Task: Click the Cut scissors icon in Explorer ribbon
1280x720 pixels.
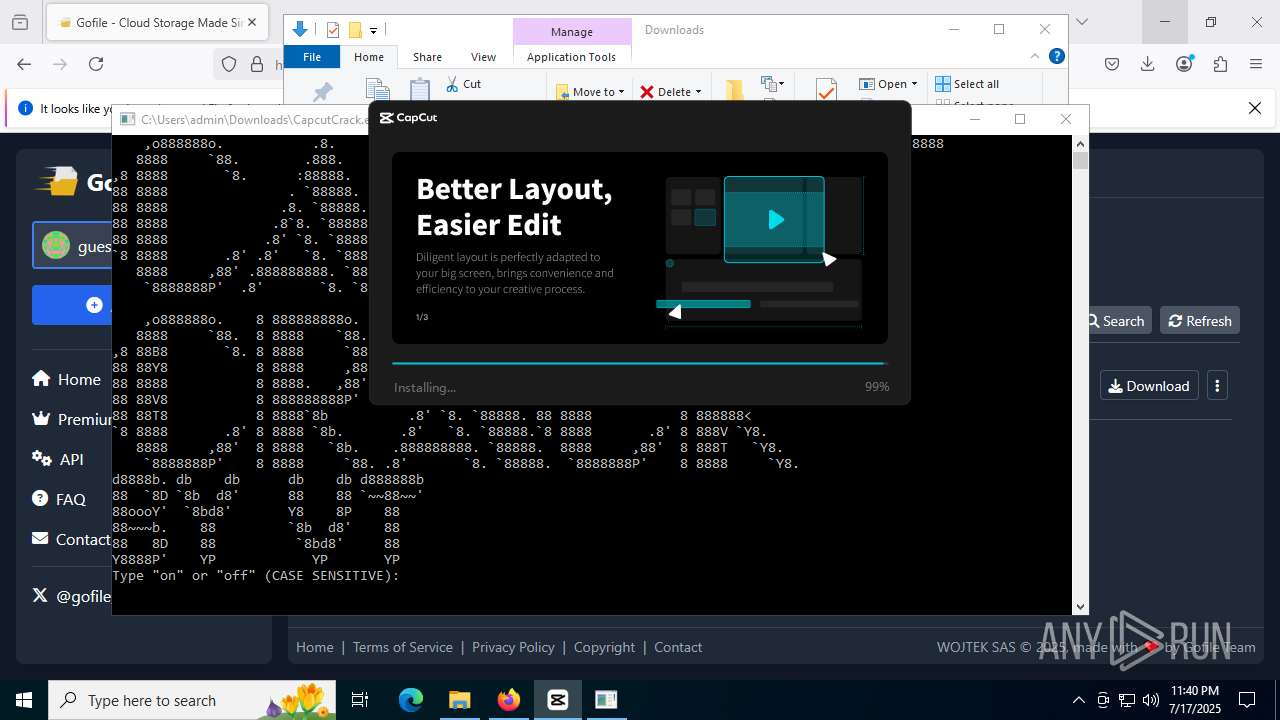Action: pos(451,84)
